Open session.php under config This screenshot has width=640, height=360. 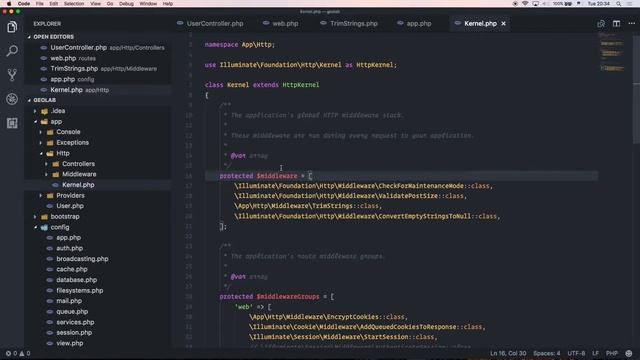pos(74,333)
